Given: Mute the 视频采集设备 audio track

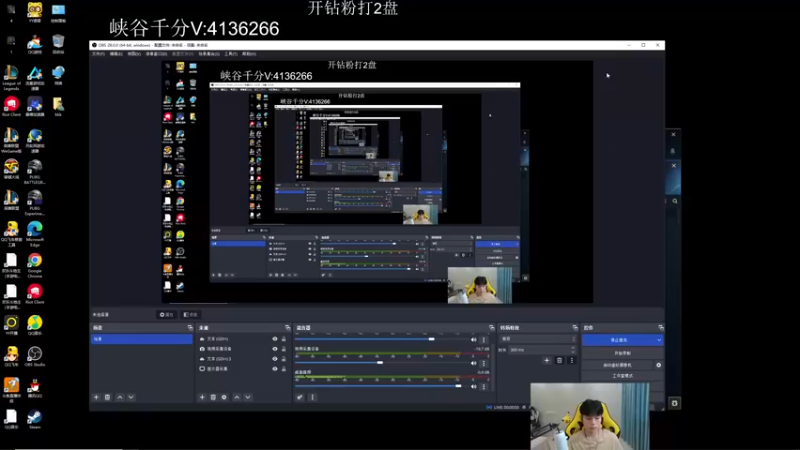Looking at the screenshot, I should point(473,363).
